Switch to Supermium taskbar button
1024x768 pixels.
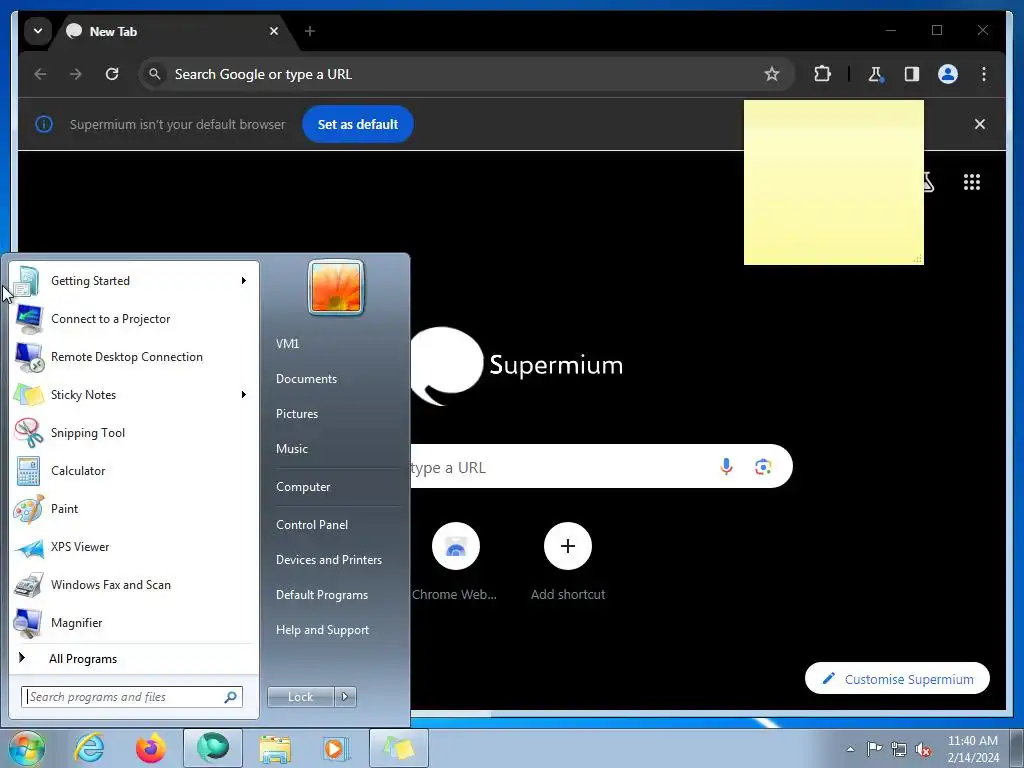point(213,748)
